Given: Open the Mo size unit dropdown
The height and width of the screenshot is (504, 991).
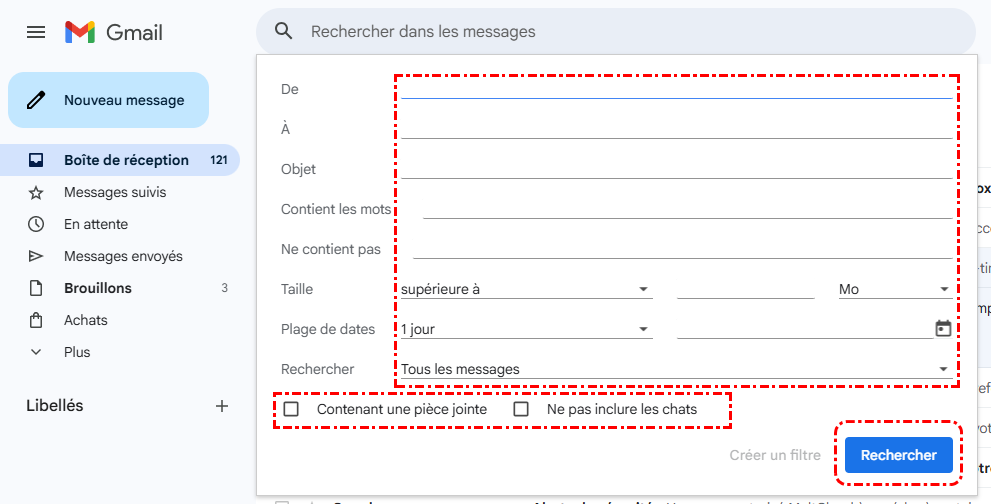Looking at the screenshot, I should tap(895, 289).
